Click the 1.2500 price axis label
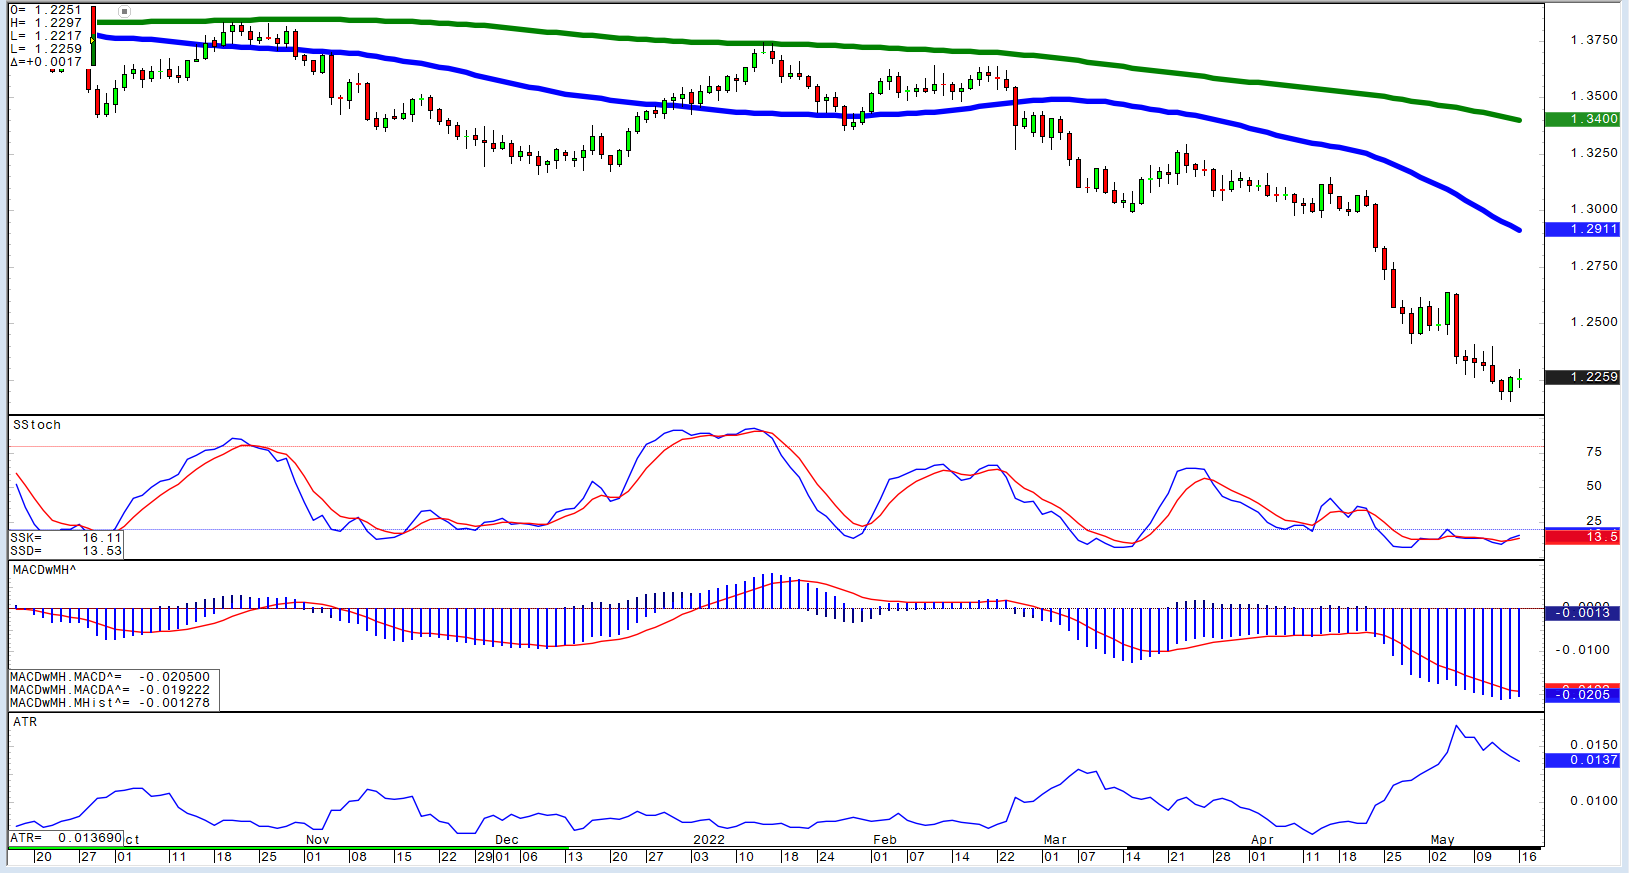Viewport: 1629px width, 873px height. pos(1594,322)
